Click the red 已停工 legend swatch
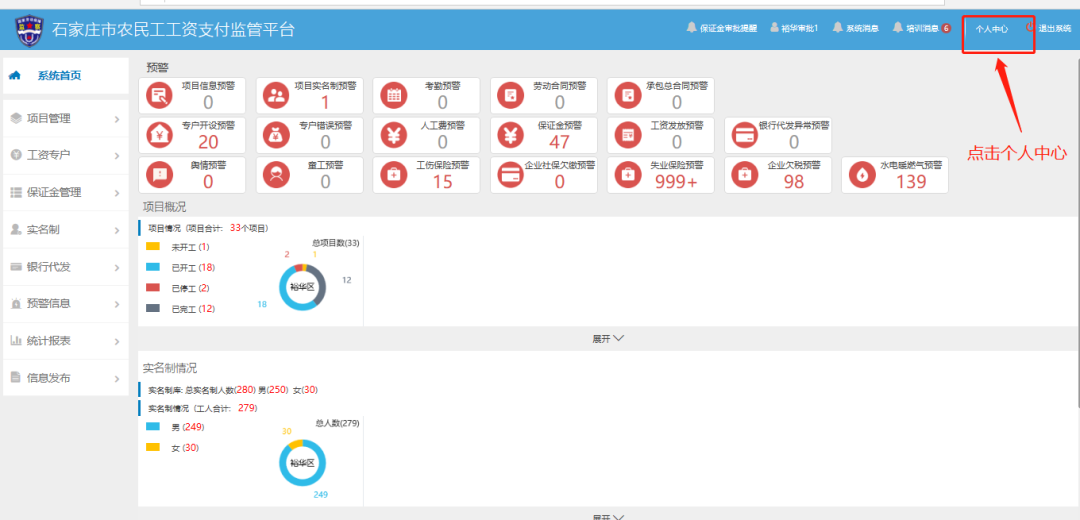Viewport: 1080px width, 520px height. (153, 287)
